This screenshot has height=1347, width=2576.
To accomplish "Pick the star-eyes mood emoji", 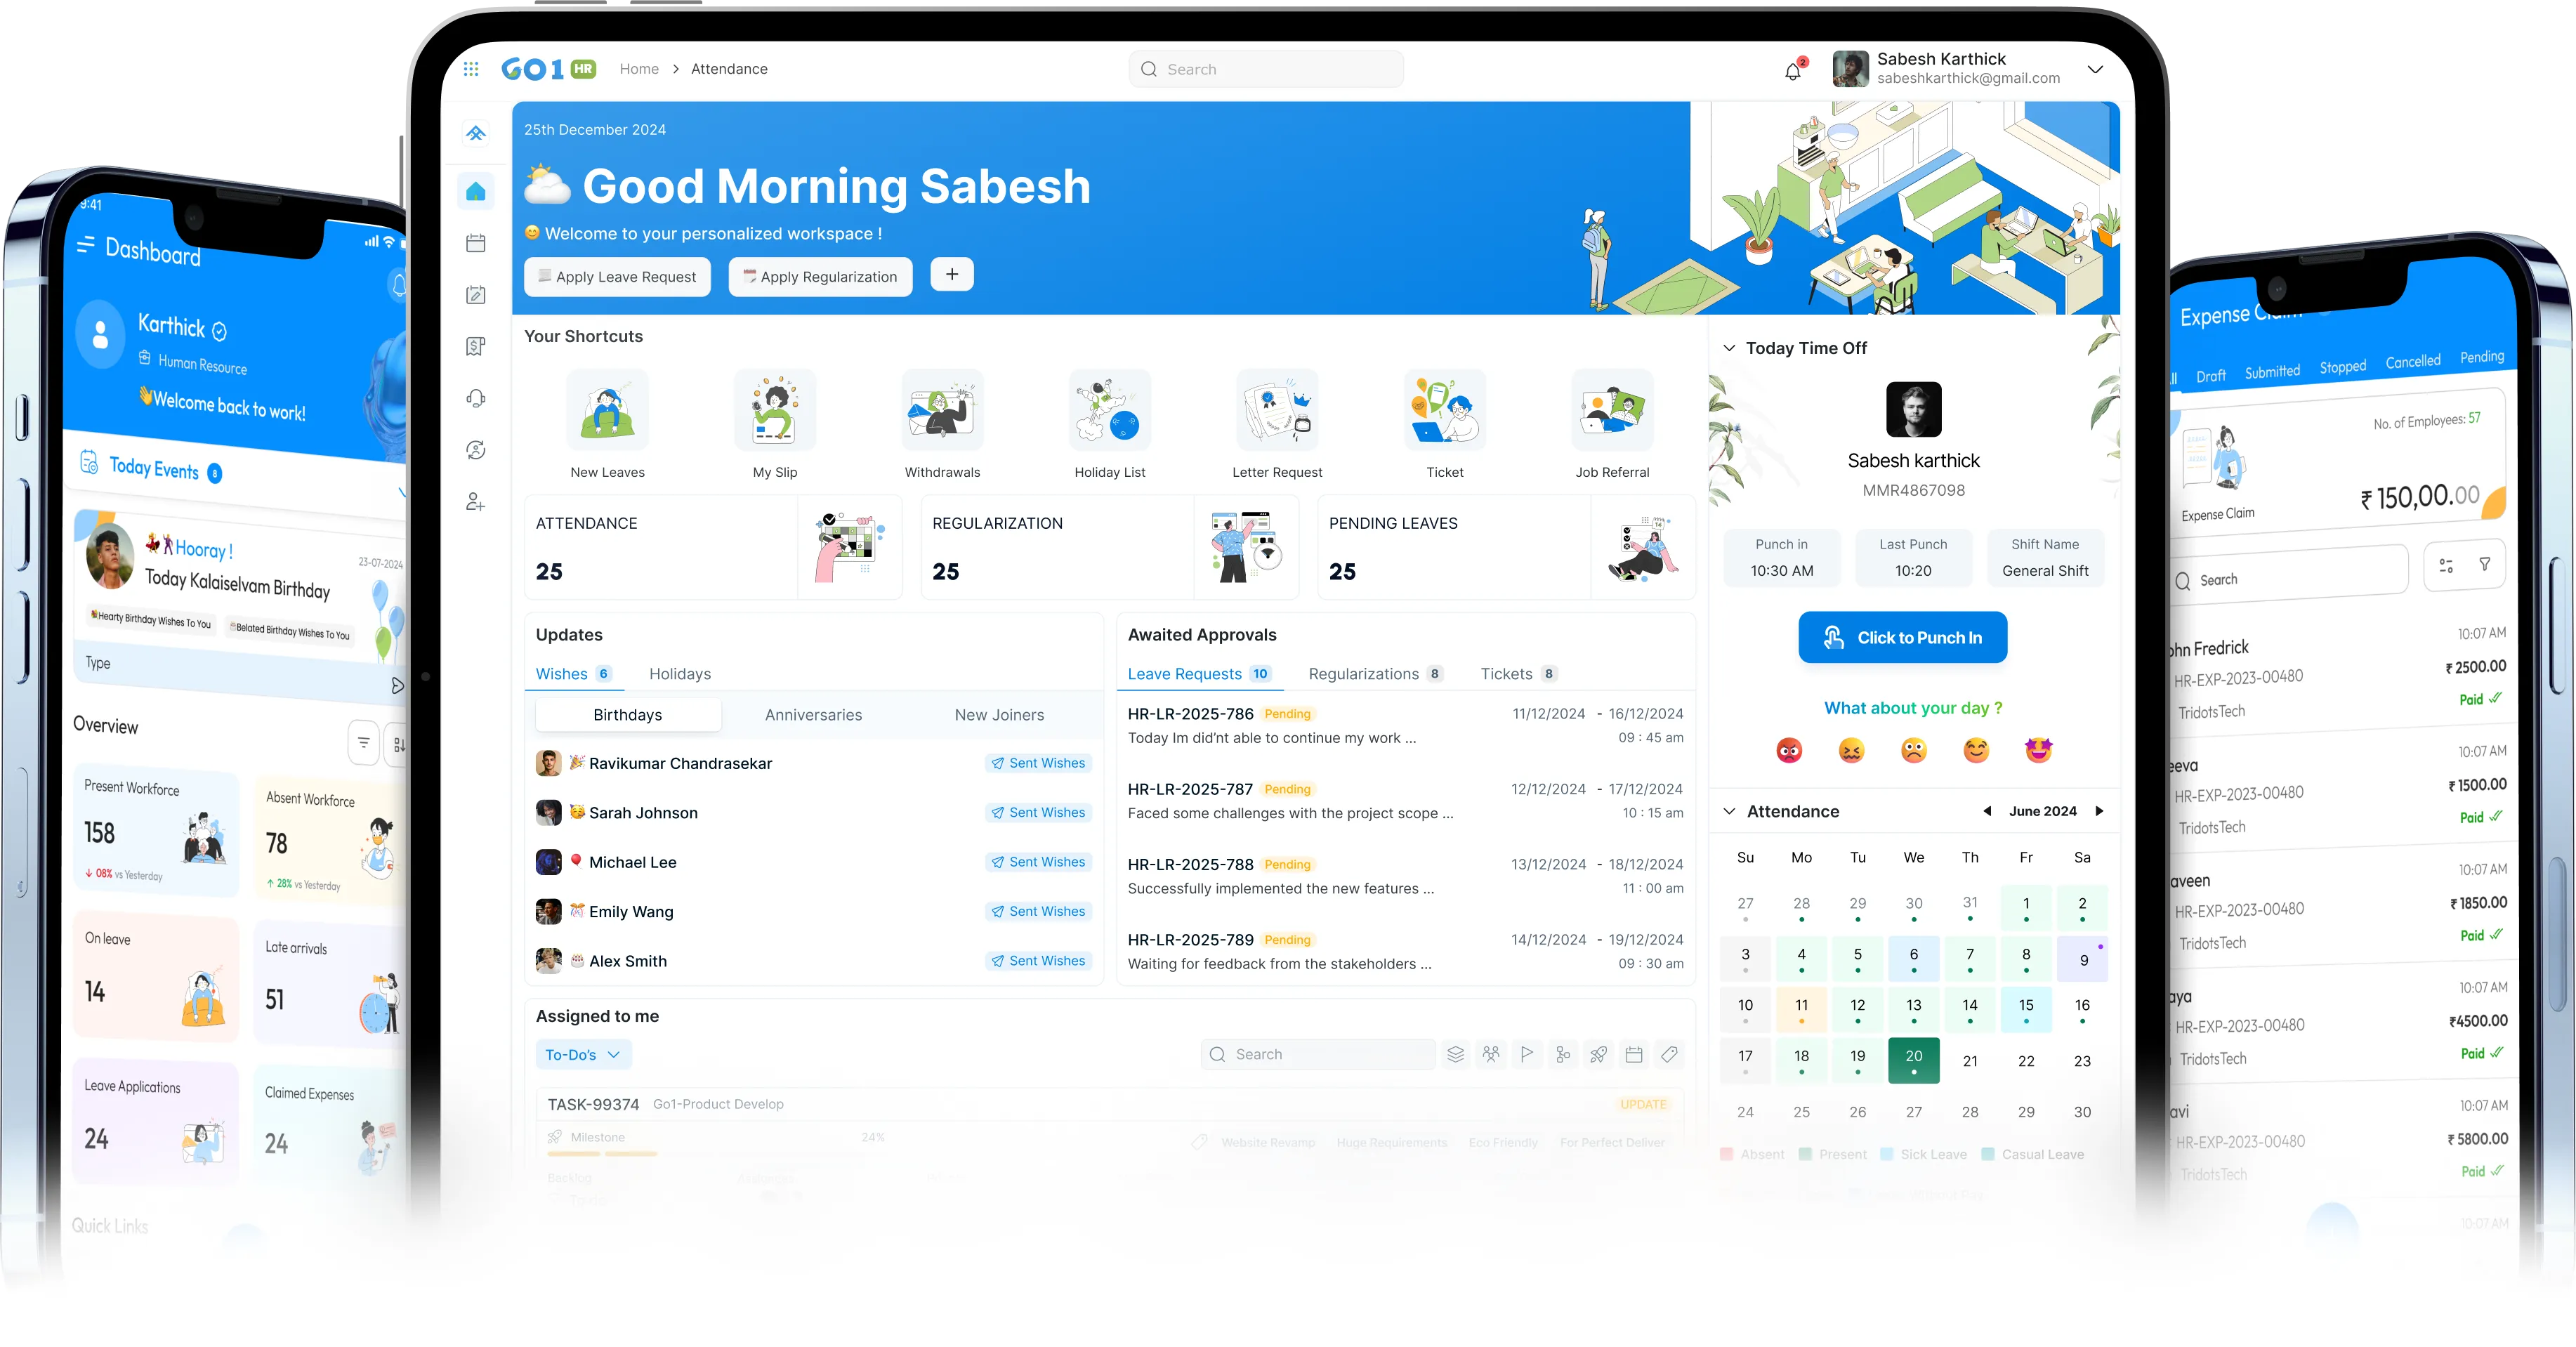I will (2038, 750).
